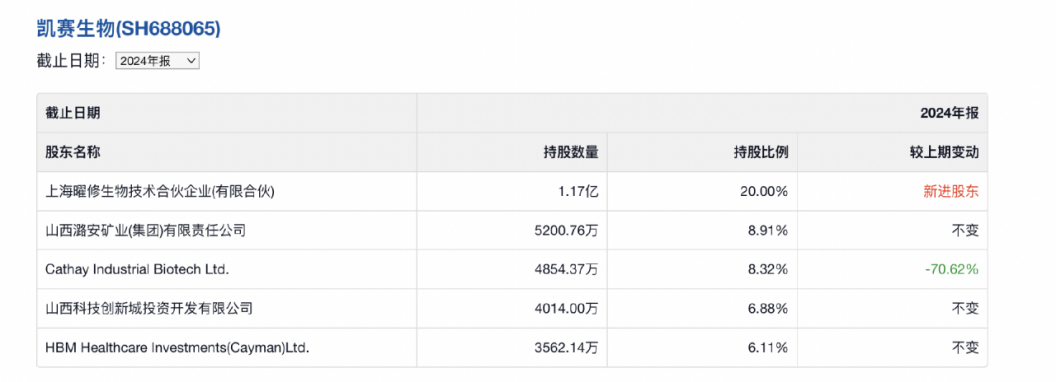Open the 2024年报 date dropdown
Image resolution: width=1056 pixels, height=382 pixels.
coord(158,61)
